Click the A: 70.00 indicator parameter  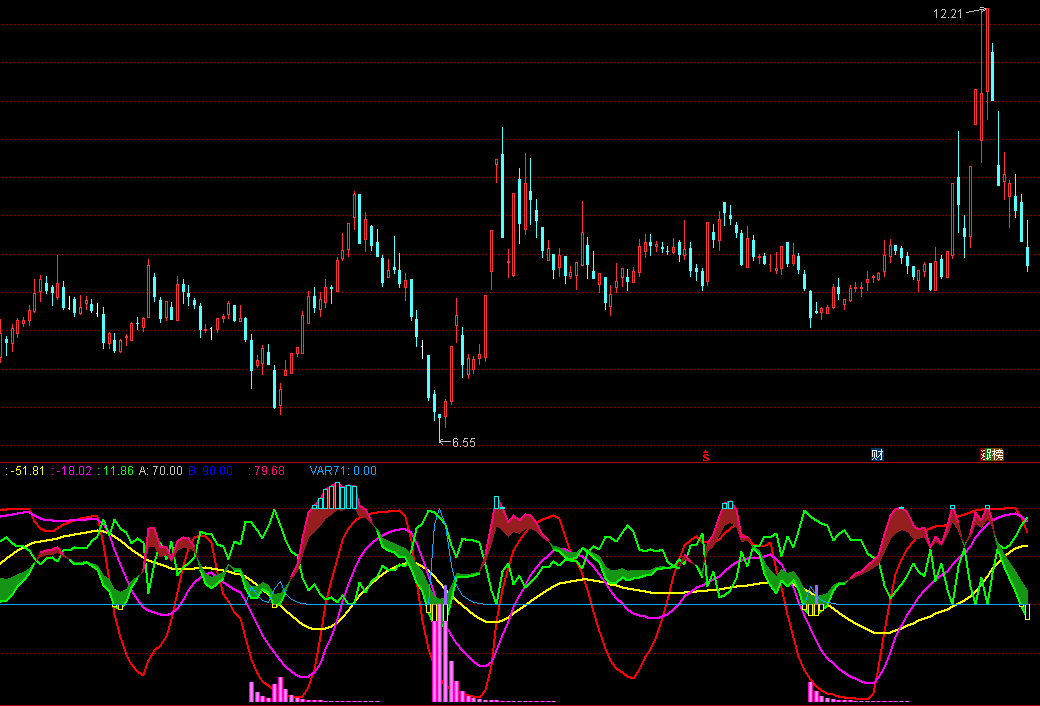pyautogui.click(x=161, y=470)
